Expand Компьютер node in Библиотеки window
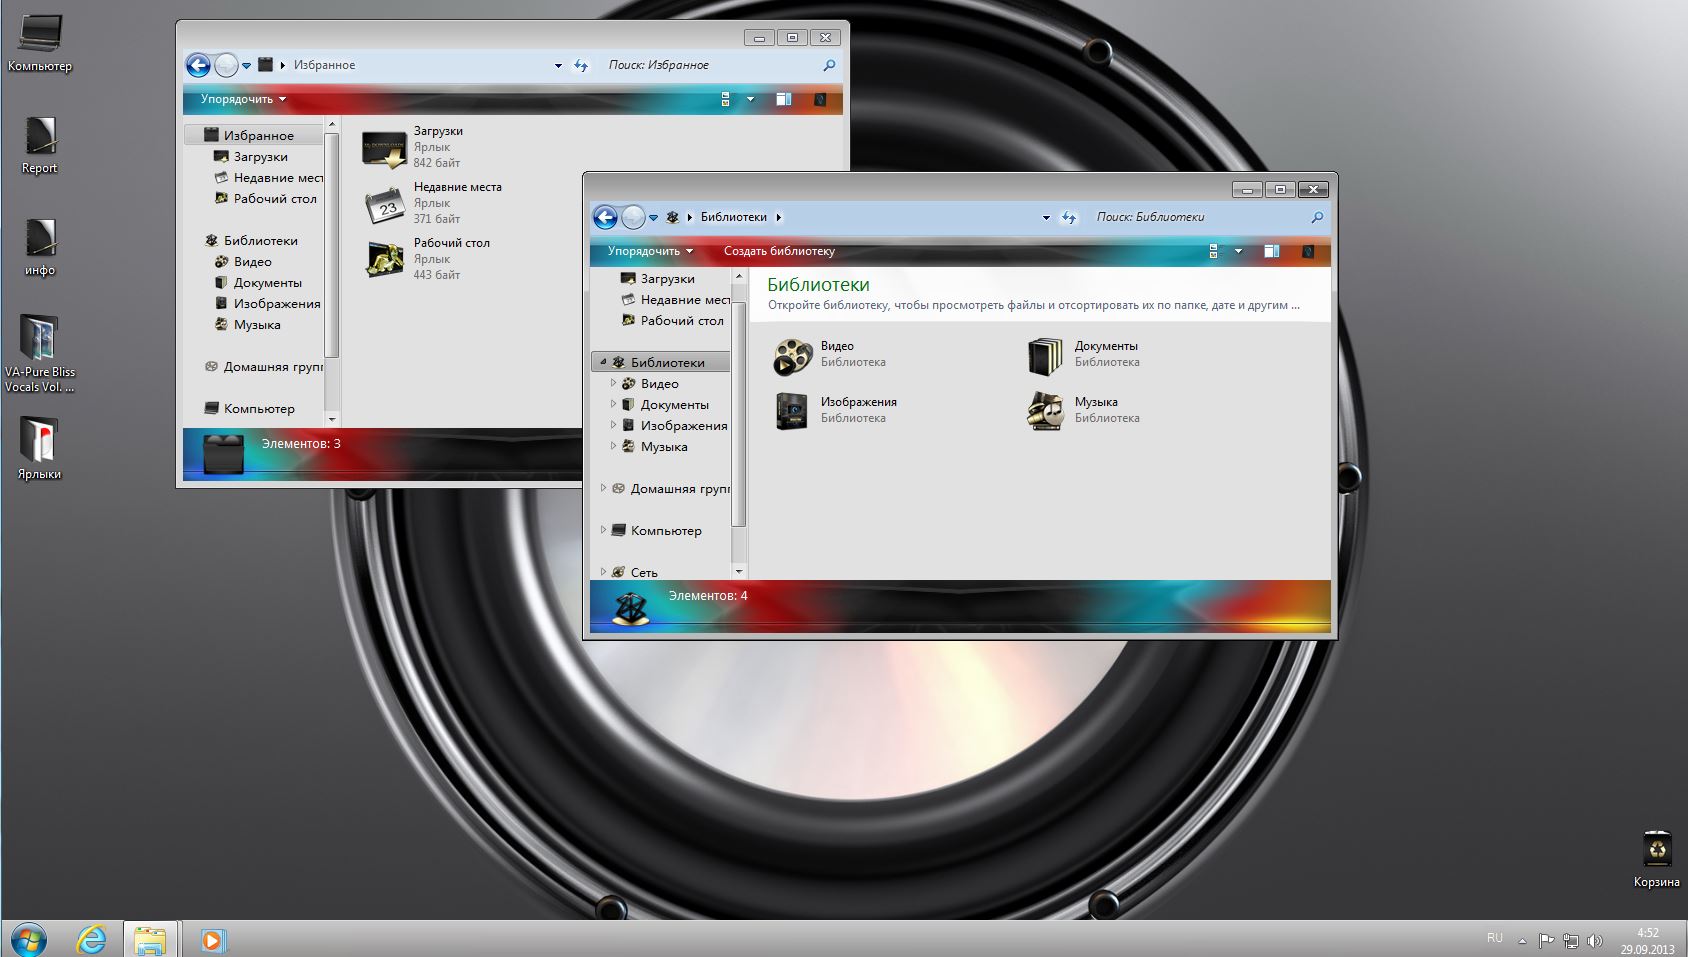This screenshot has width=1688, height=957. [603, 530]
